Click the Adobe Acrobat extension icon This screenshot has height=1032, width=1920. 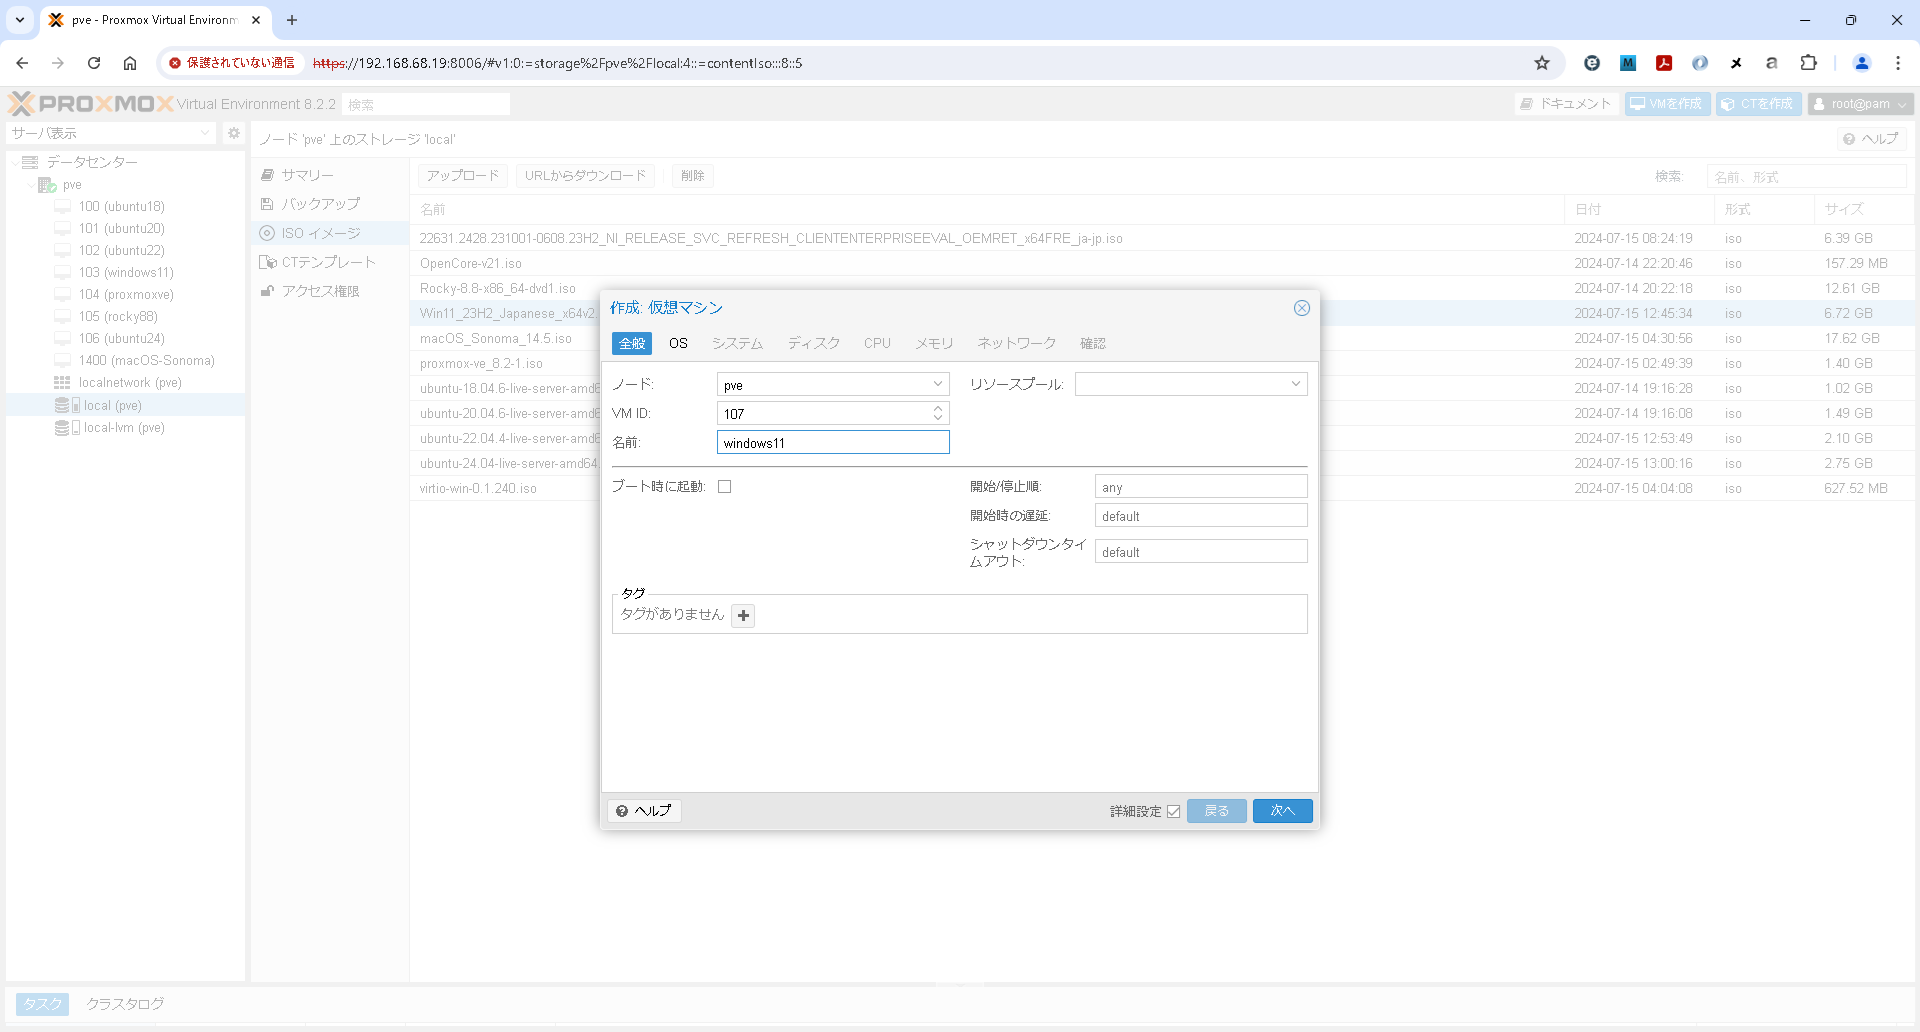coord(1664,63)
